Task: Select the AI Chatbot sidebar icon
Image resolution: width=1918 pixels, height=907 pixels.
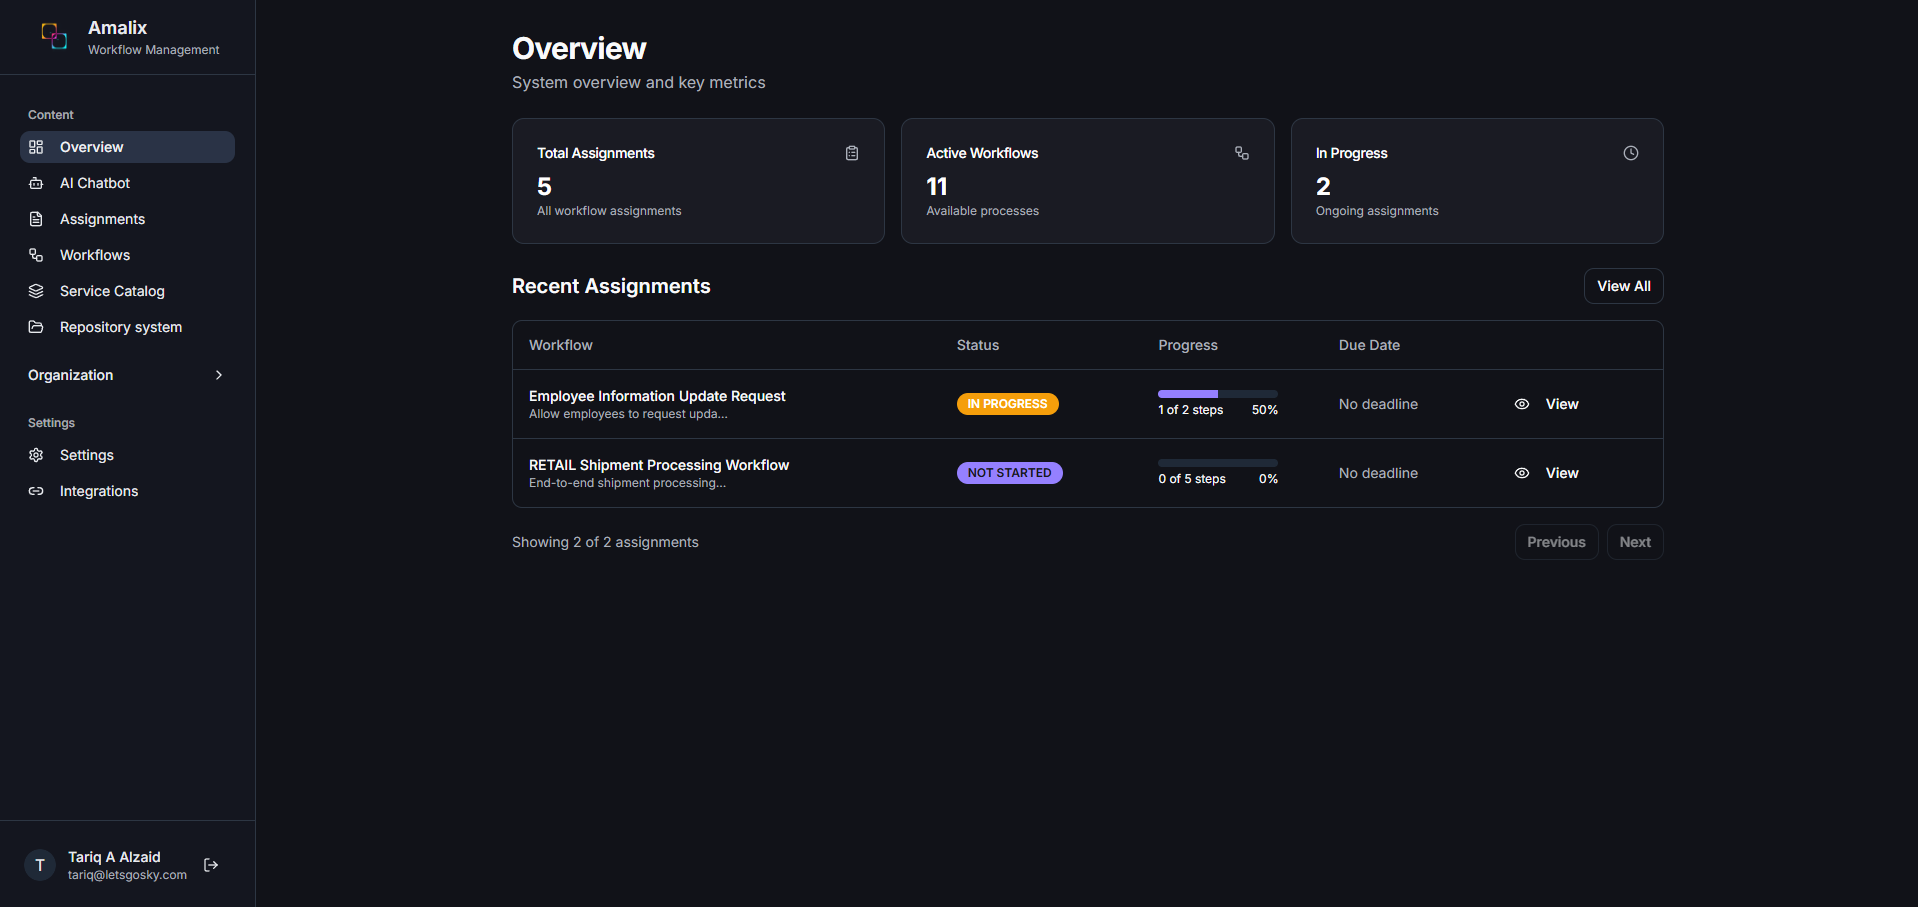Action: [36, 183]
